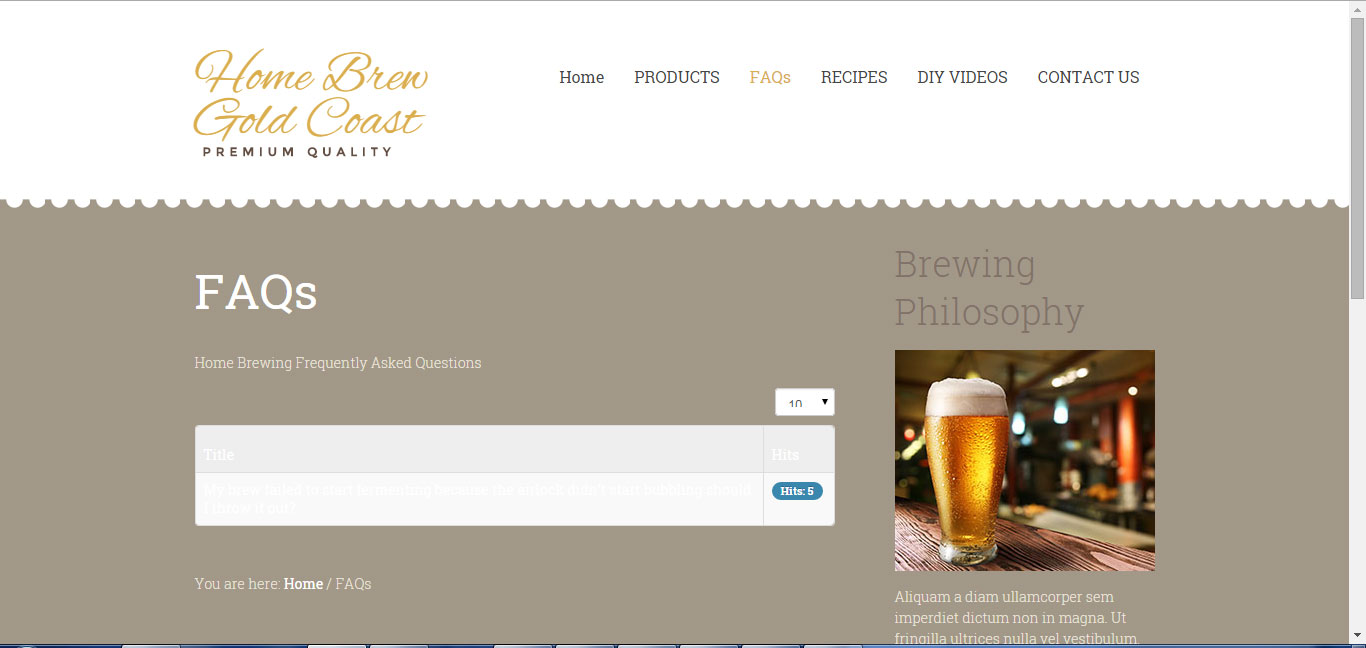The height and width of the screenshot is (648, 1366).
Task: Click the scrollbar up arrow
Action: tap(1357, 9)
